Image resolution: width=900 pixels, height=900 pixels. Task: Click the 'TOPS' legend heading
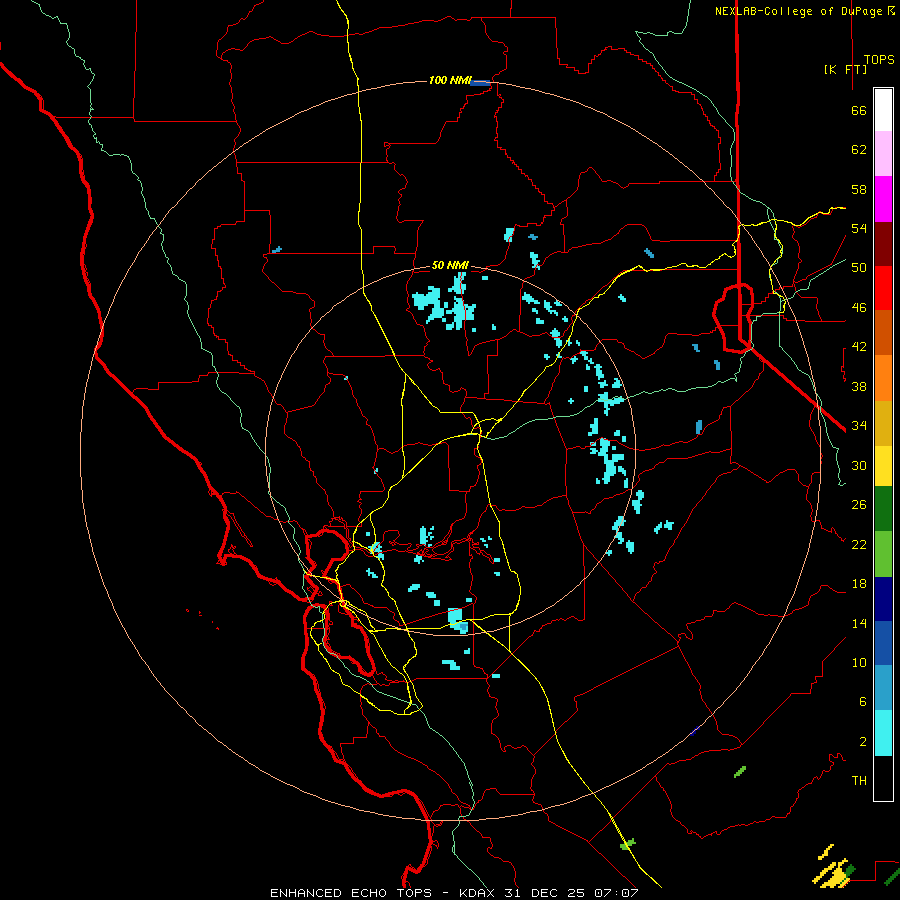[x=879, y=60]
